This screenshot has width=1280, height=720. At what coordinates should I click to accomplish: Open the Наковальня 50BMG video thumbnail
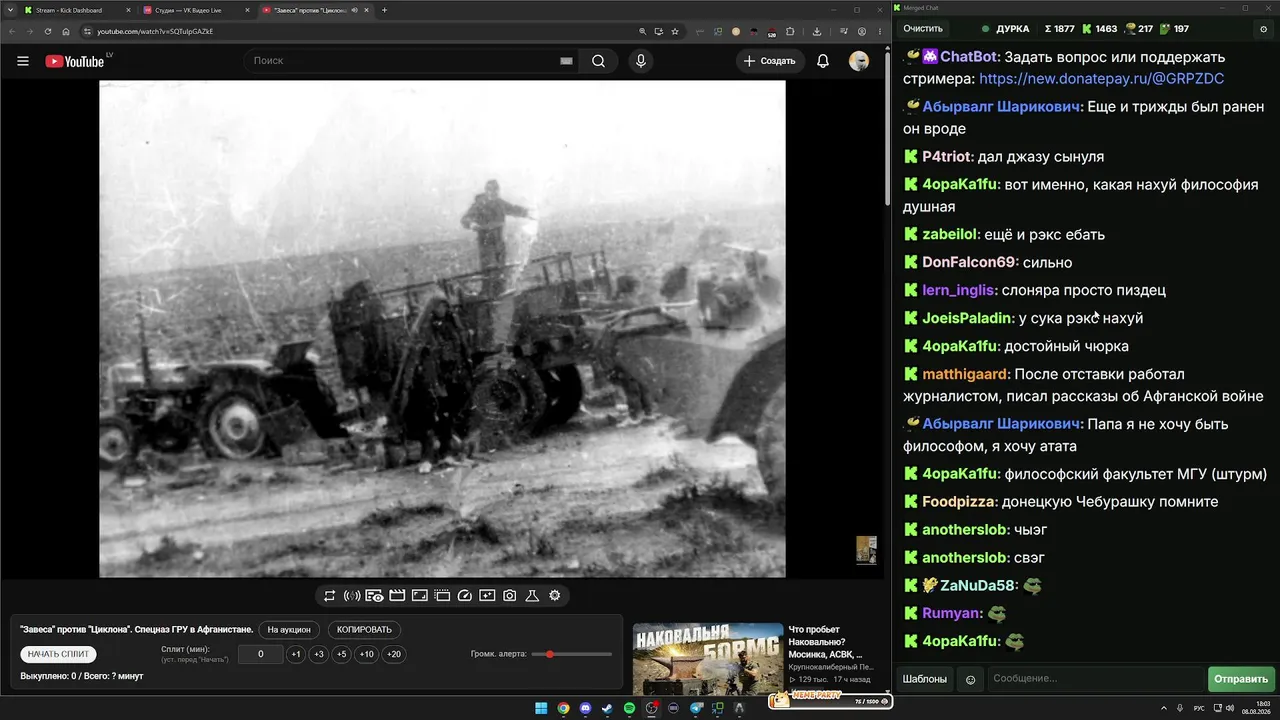708,657
